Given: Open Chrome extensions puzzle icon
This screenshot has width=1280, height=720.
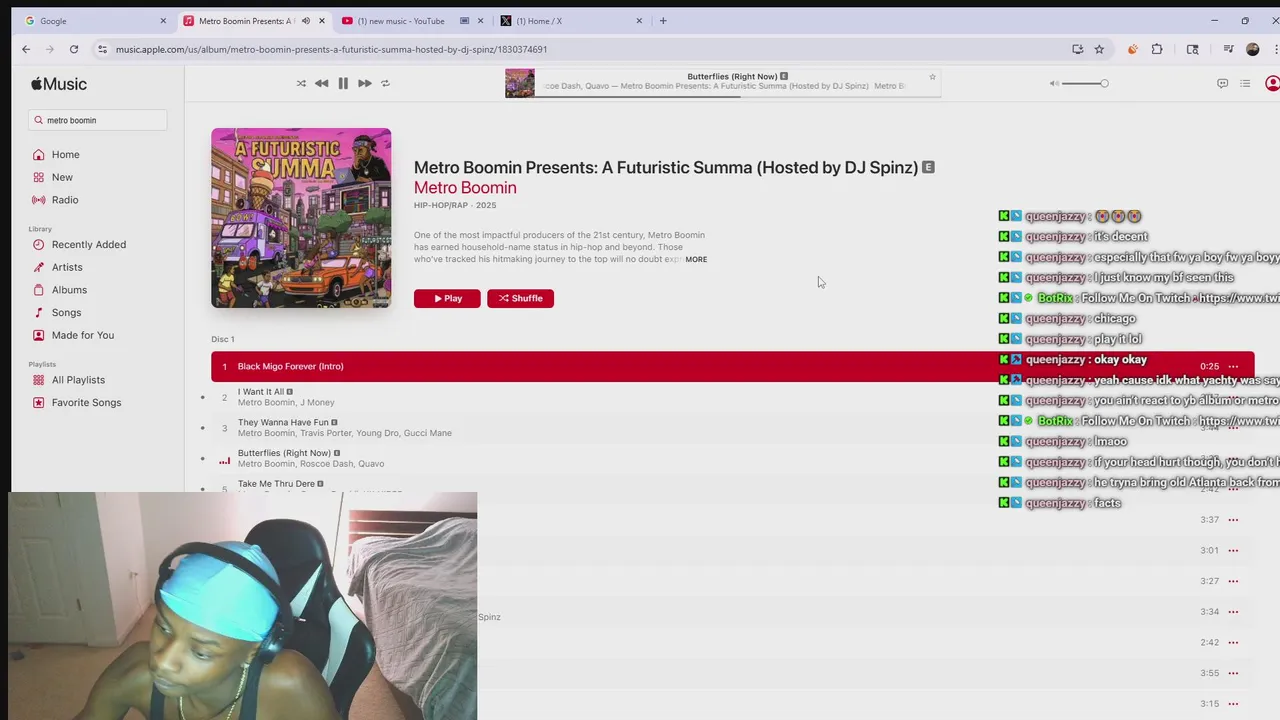Looking at the screenshot, I should tap(1157, 49).
